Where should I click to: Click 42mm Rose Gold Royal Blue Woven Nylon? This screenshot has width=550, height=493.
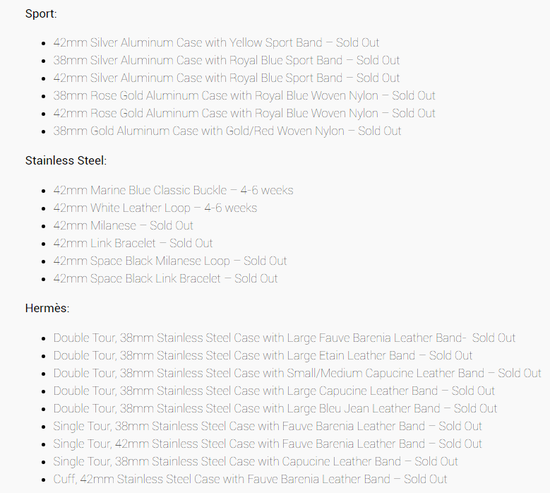[244, 113]
